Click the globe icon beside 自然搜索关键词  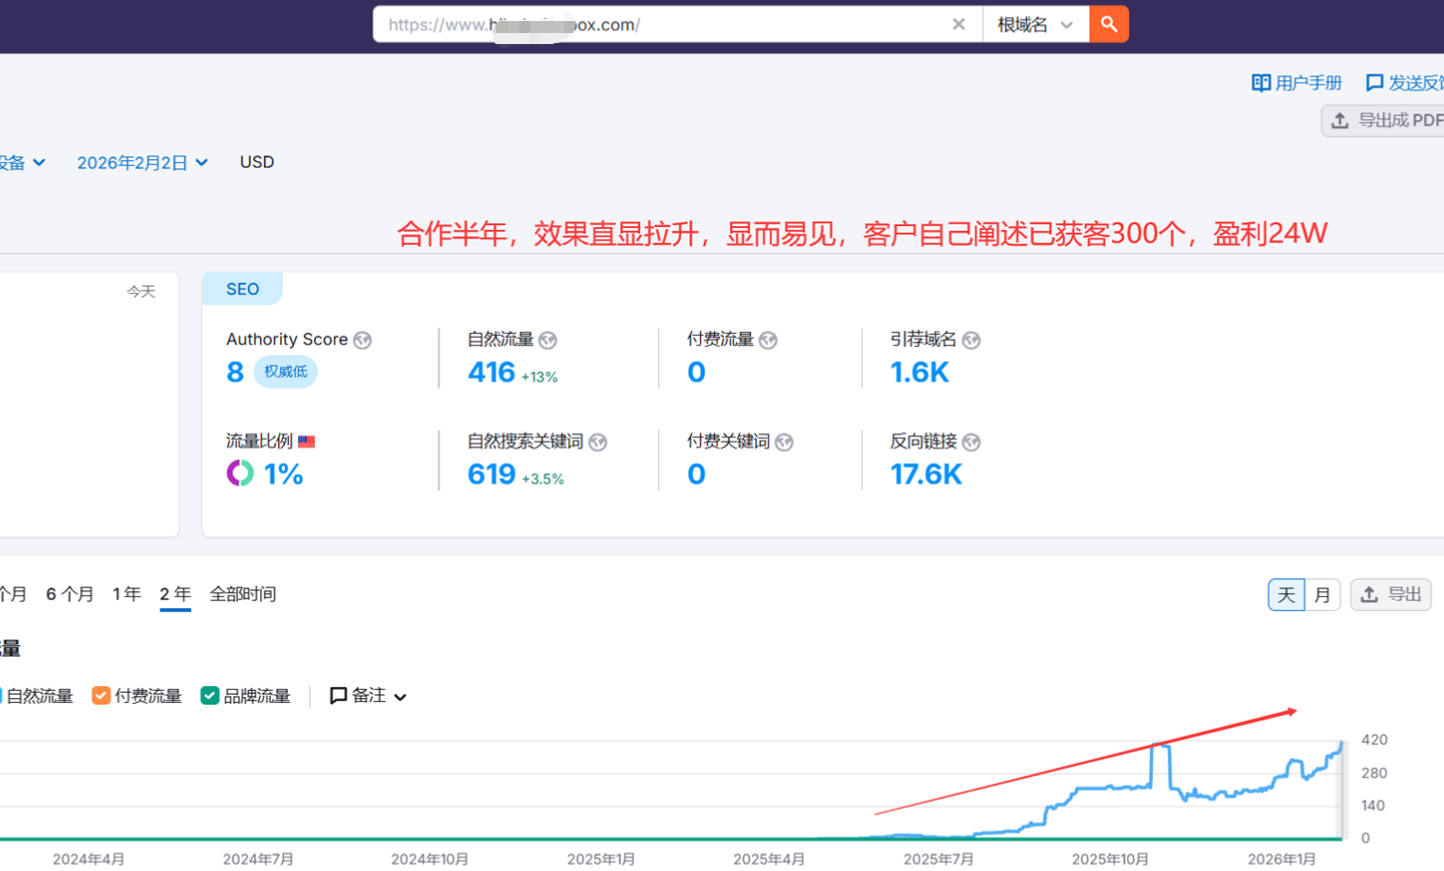click(x=598, y=442)
